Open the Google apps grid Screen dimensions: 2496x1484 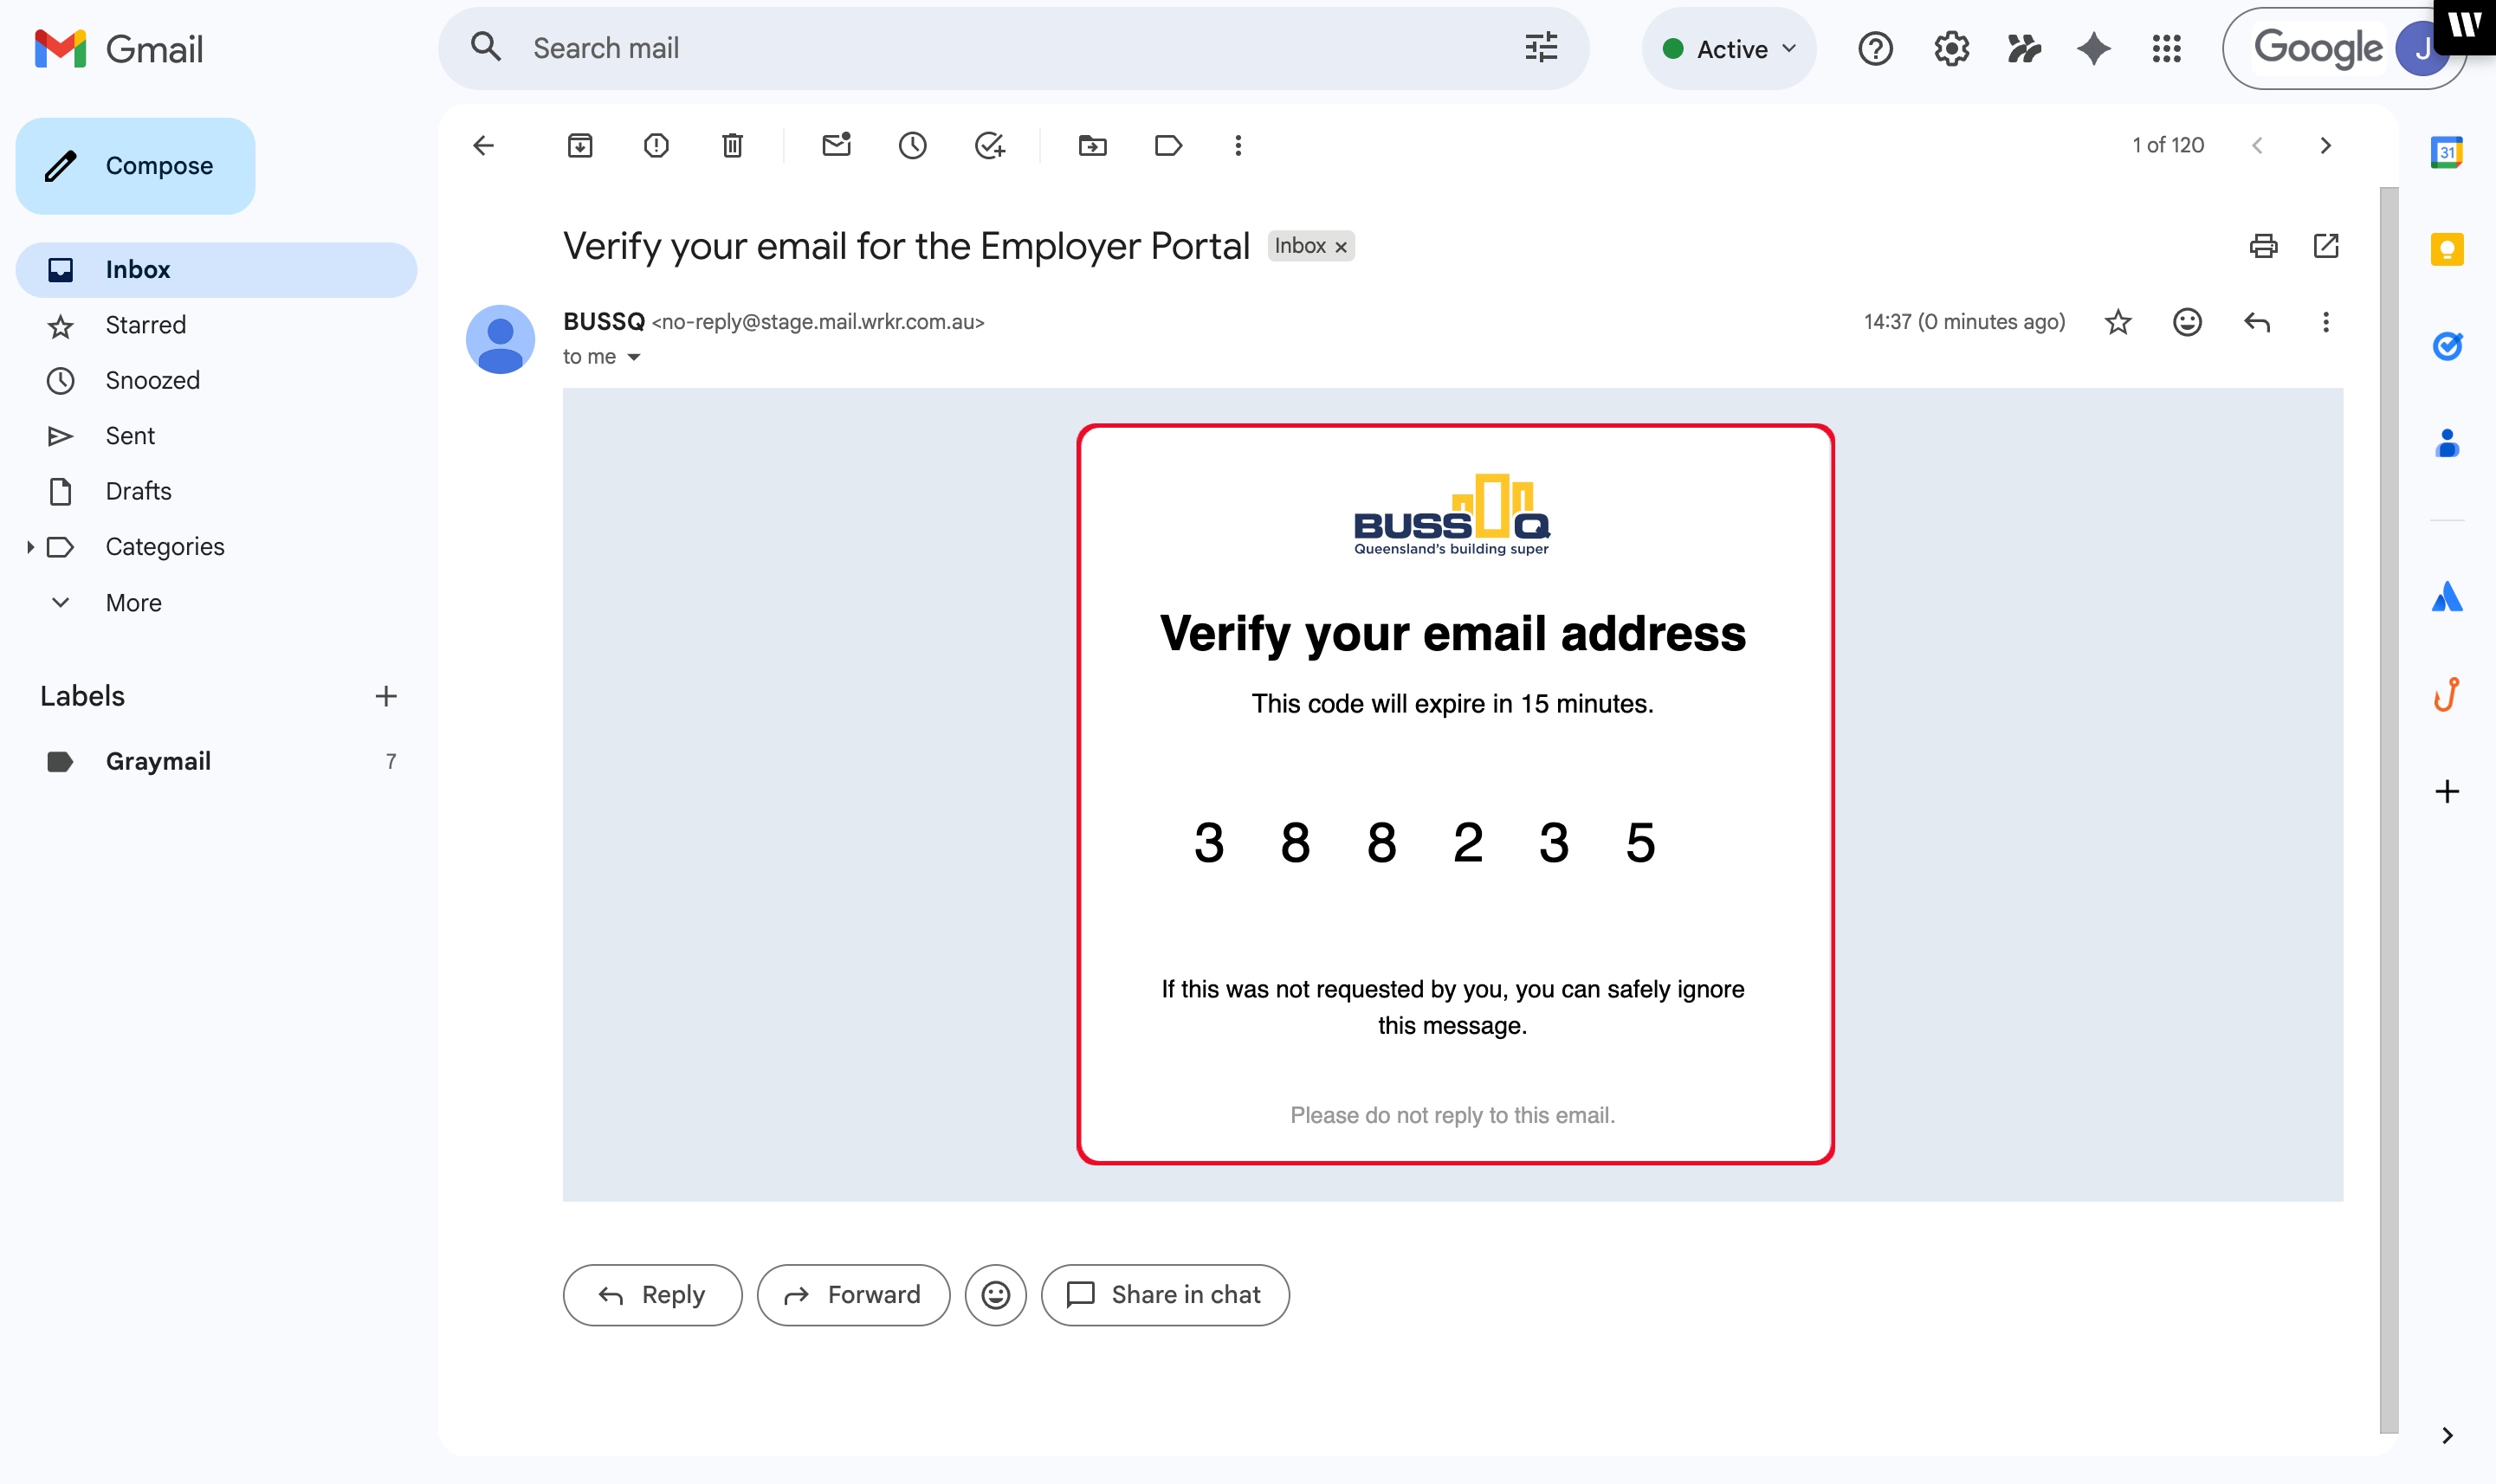(2166, 48)
